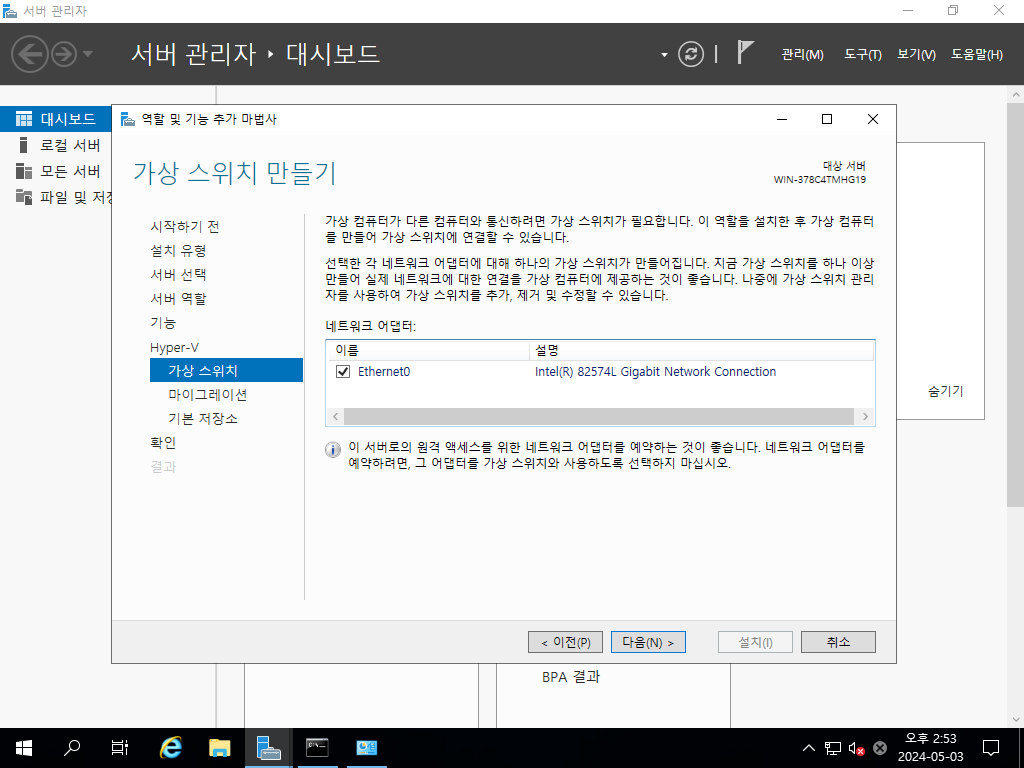
Task: Open navigation history dropdown beside forward arrow
Action: coord(88,54)
